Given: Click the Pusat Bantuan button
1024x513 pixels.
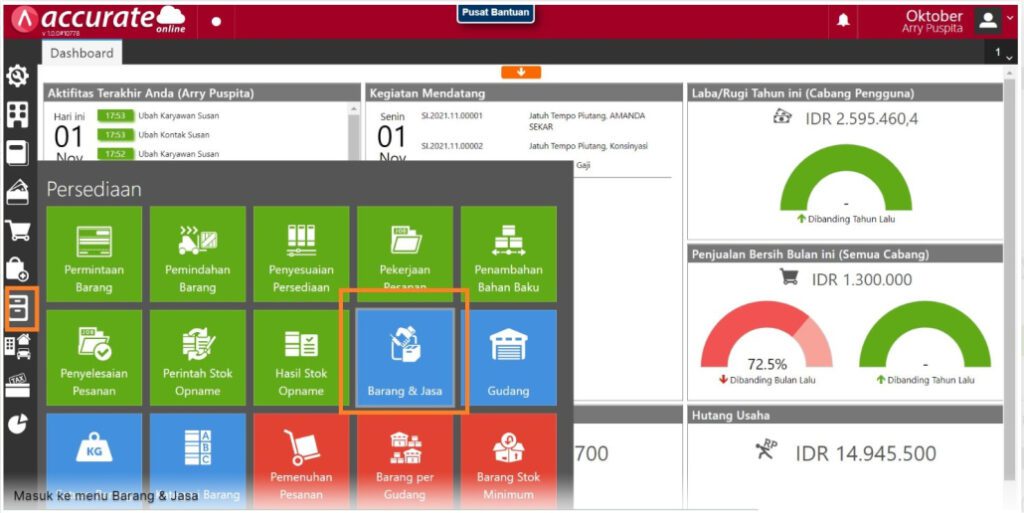Looking at the screenshot, I should [x=496, y=12].
